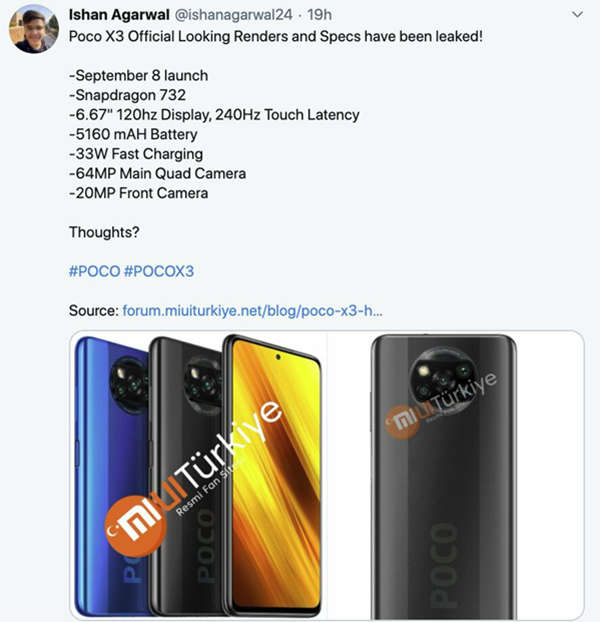600x622 pixels.
Task: Click Ishan Agarwal's profile avatar photo
Action: (34, 29)
